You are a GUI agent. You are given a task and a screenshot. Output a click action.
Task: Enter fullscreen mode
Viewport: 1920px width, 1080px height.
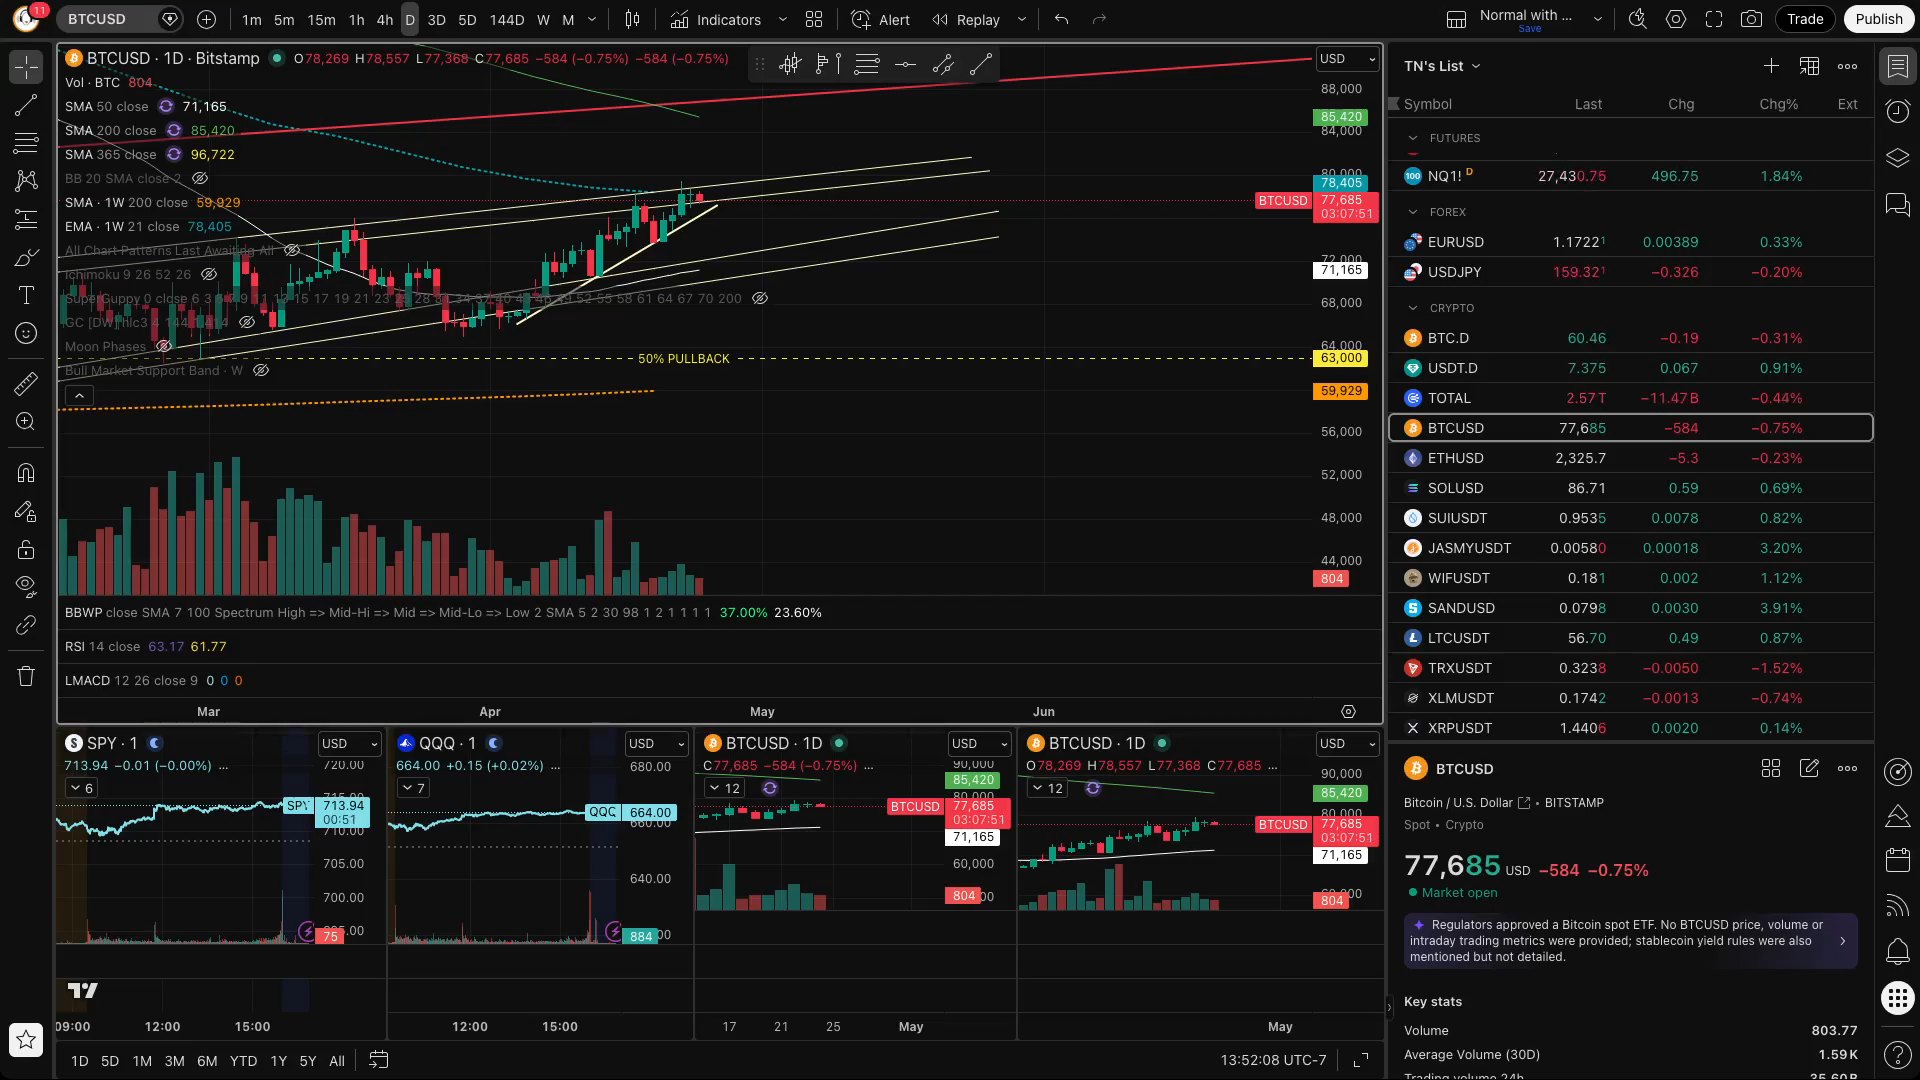pyautogui.click(x=1714, y=19)
